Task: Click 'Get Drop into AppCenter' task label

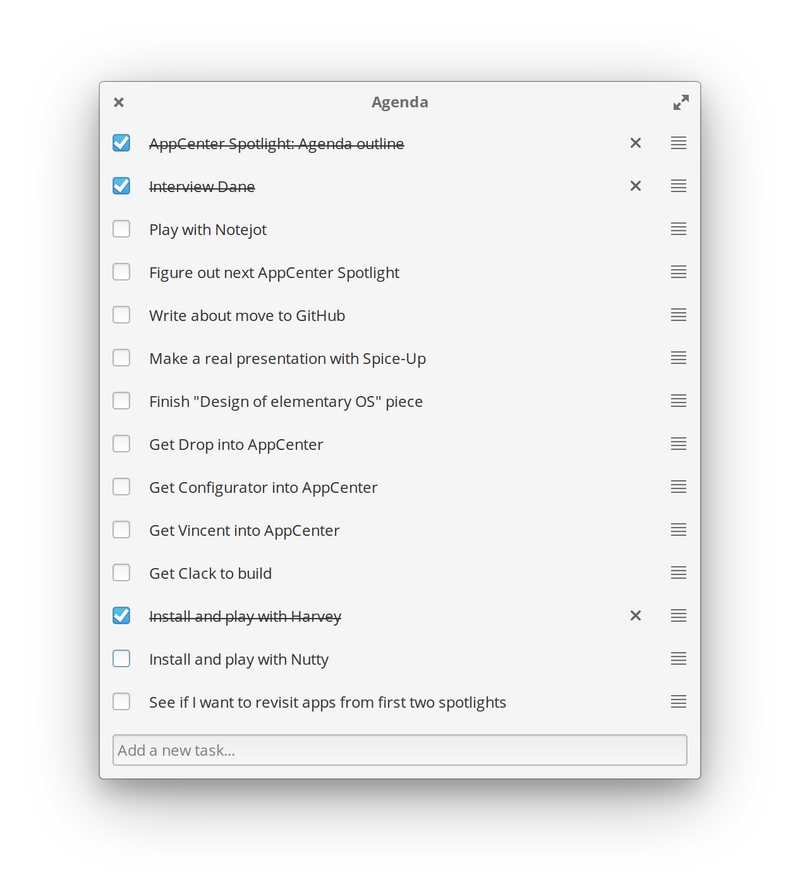Action: [236, 445]
